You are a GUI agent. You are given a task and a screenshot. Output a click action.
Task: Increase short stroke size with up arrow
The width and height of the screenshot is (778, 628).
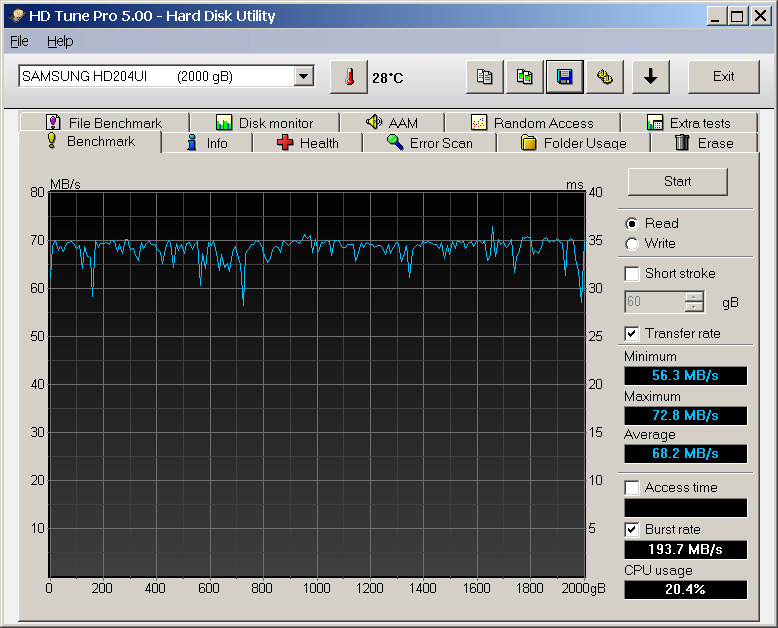(x=694, y=297)
